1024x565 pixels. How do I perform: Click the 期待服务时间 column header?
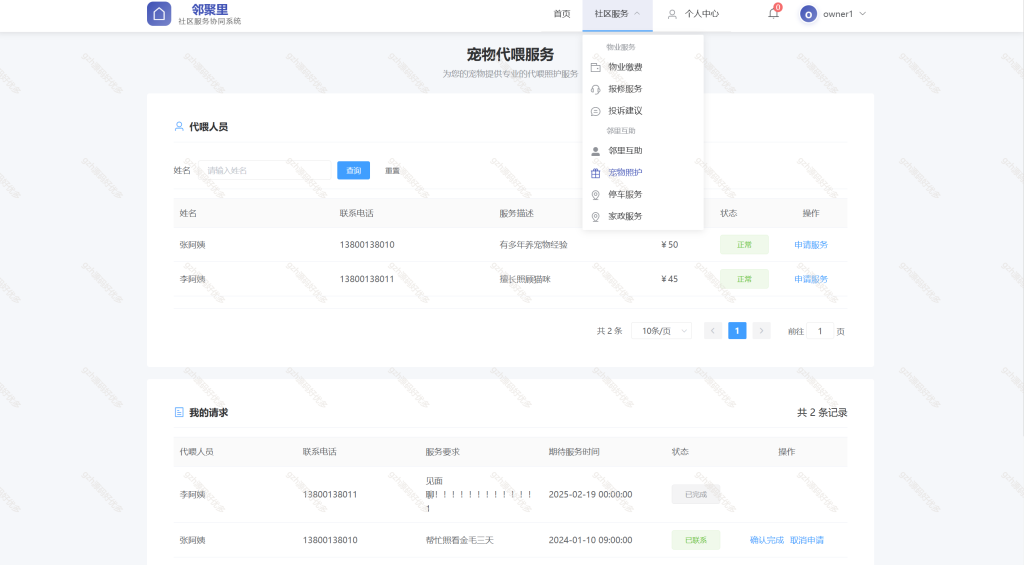pyautogui.click(x=574, y=452)
